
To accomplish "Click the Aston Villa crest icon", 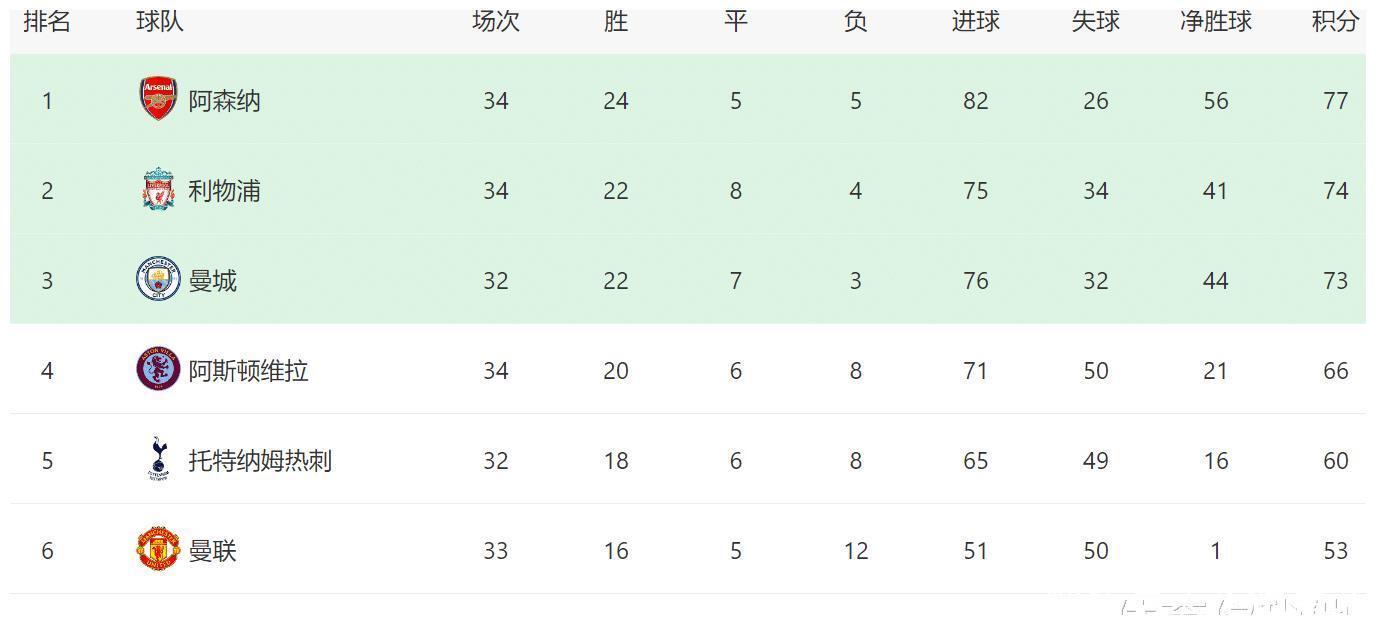I will point(158,370).
